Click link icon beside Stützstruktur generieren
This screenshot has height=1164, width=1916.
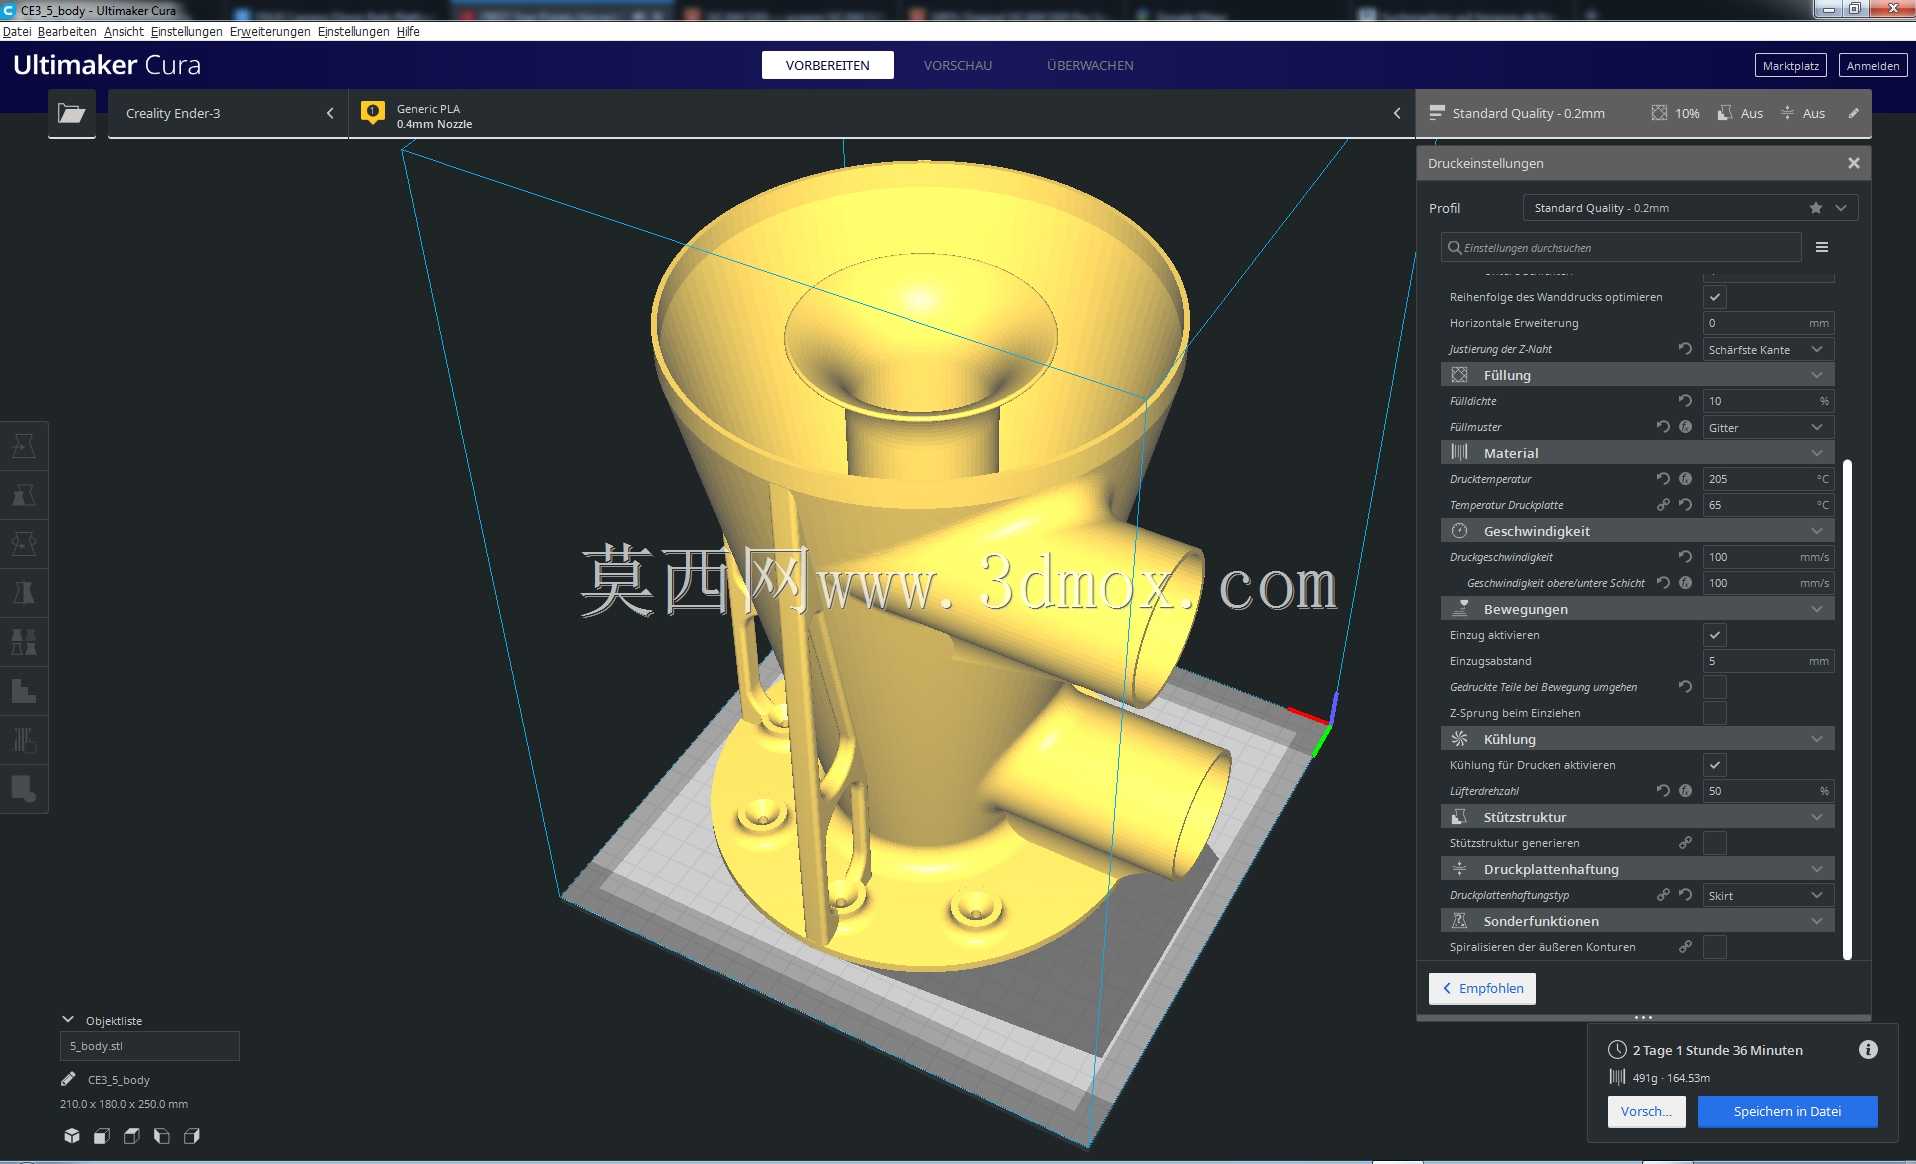click(x=1685, y=843)
